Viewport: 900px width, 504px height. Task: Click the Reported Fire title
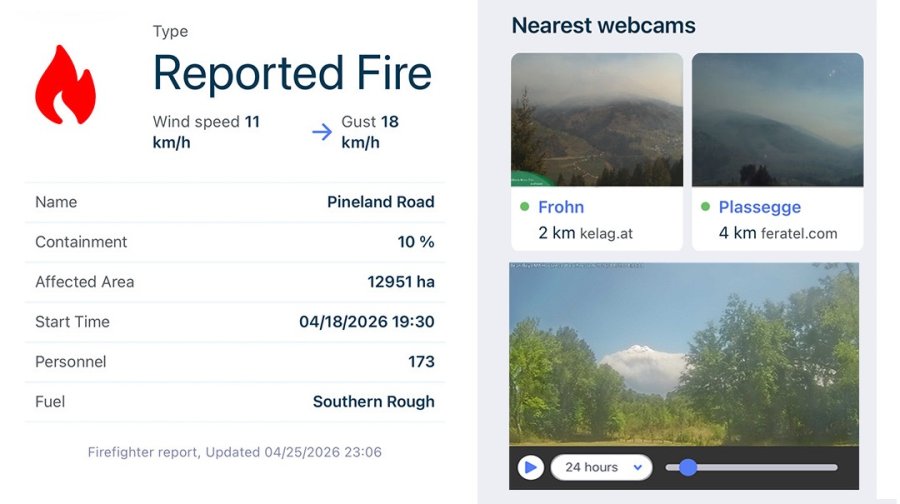pyautogui.click(x=292, y=74)
